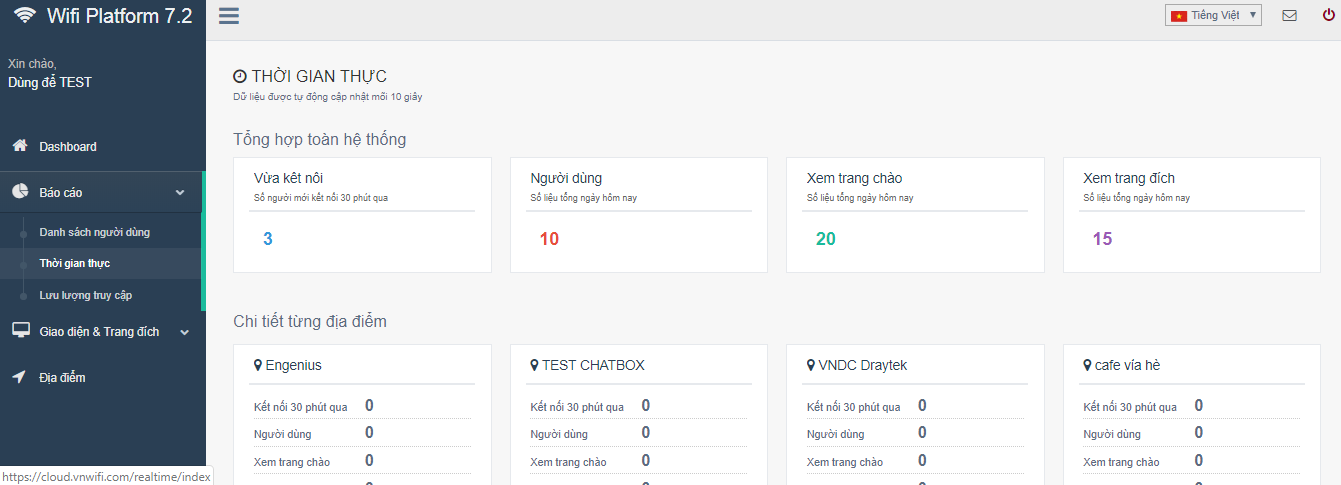Screen dimensions: 1341x485
Task: Click the Người dùng summary card title
Action: 566,178
